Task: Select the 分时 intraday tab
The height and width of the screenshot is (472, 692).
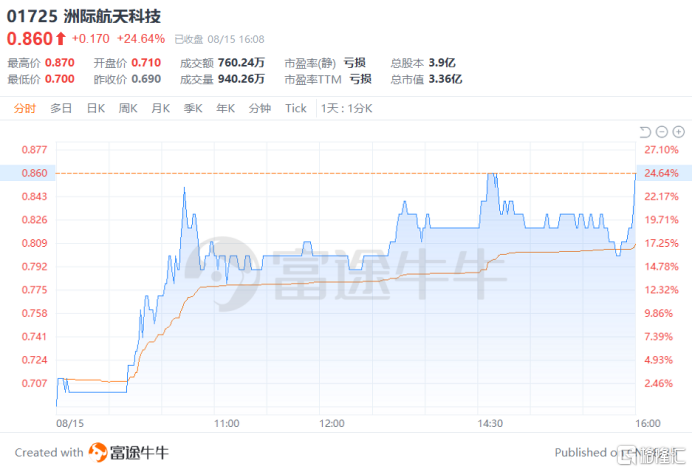Action: click(24, 108)
